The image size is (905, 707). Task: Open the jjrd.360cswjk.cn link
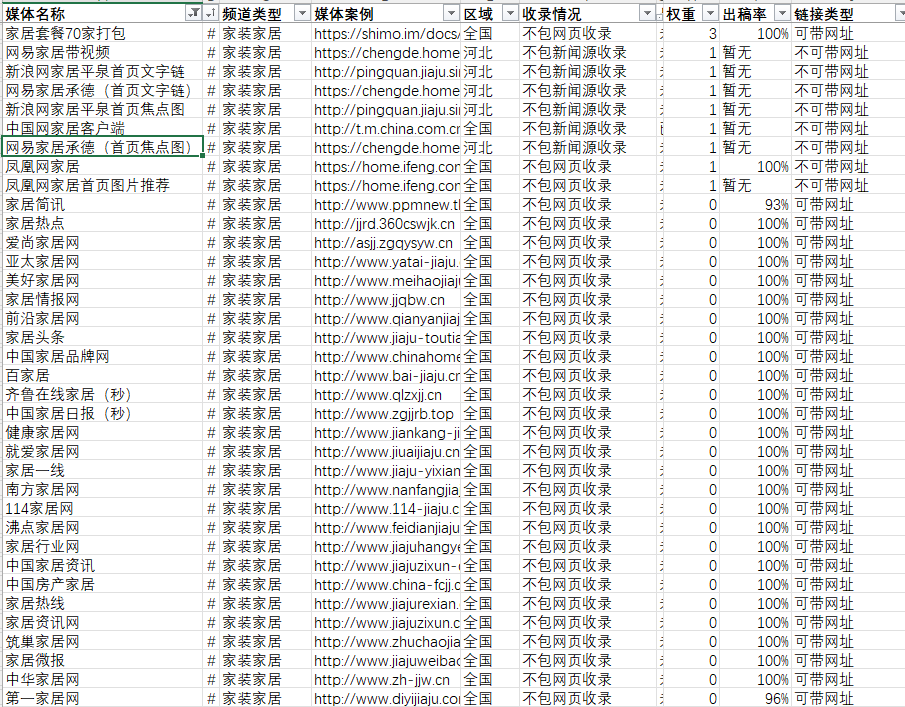tap(384, 224)
